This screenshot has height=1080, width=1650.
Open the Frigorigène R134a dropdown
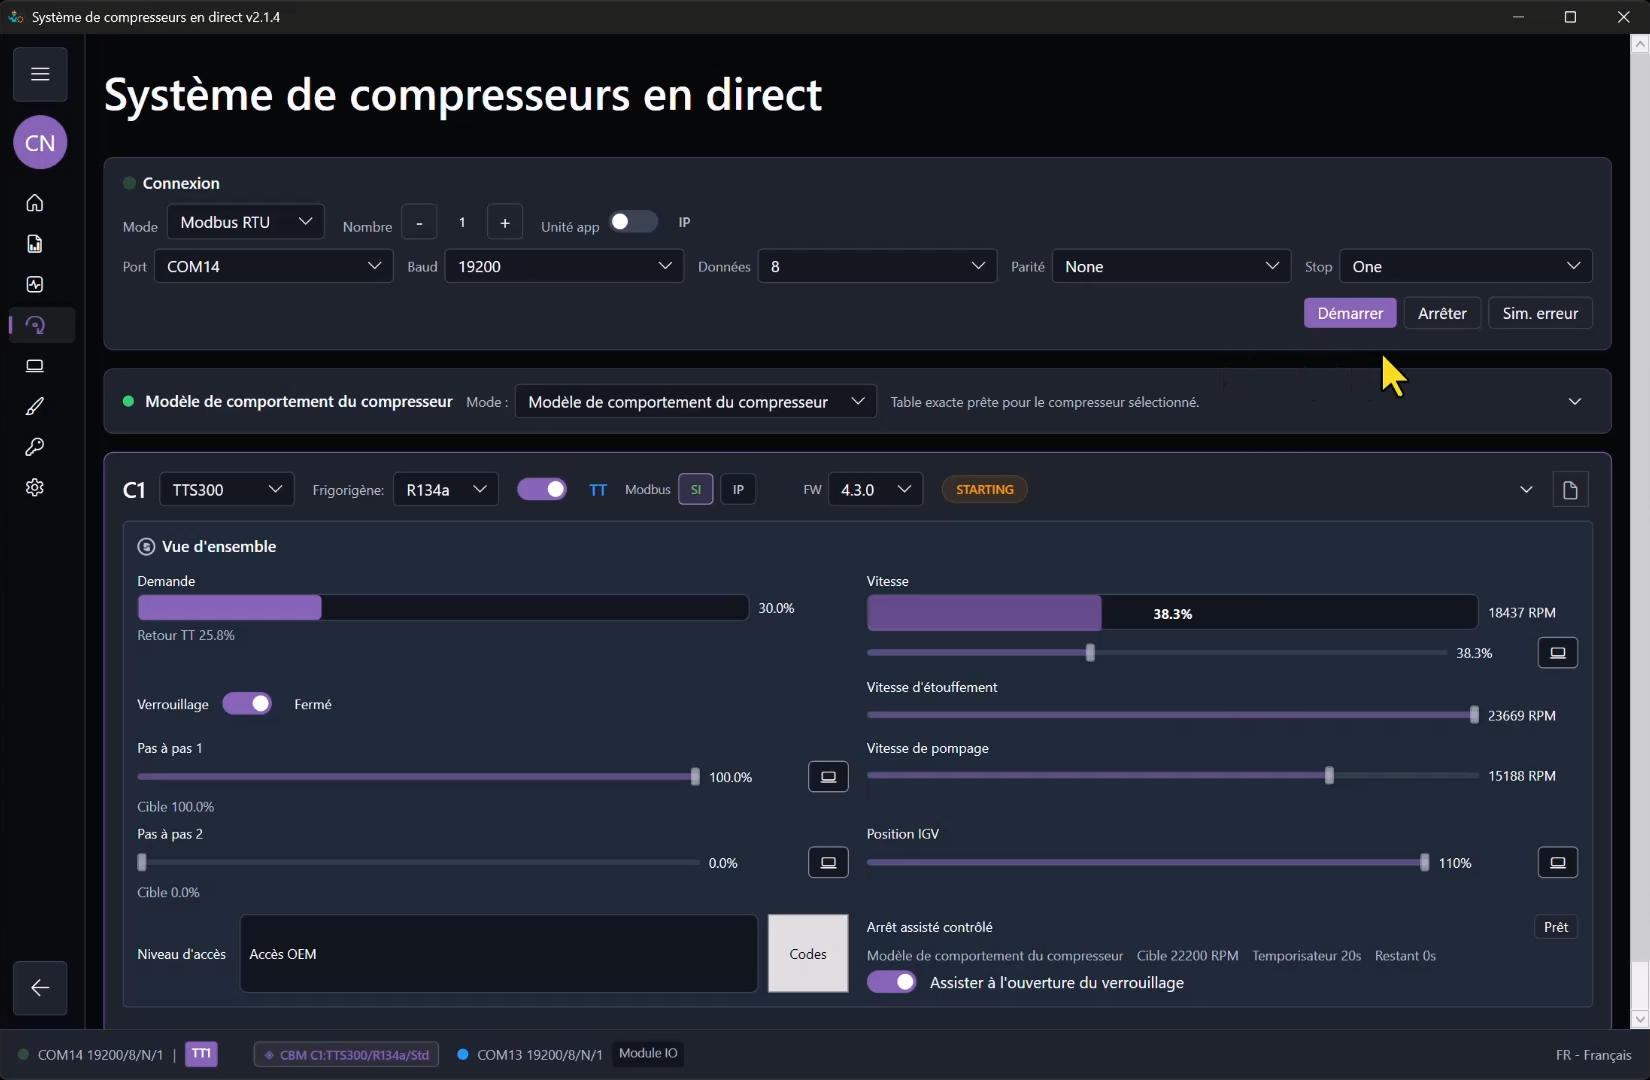tap(445, 489)
